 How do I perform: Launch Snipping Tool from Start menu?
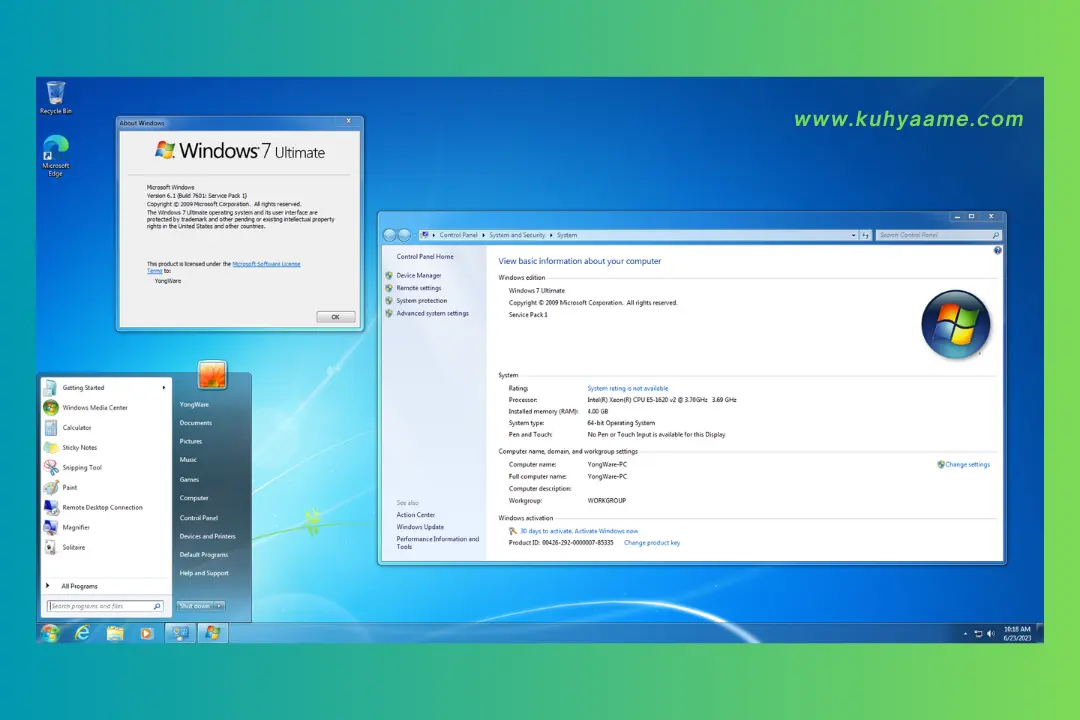(x=105, y=468)
